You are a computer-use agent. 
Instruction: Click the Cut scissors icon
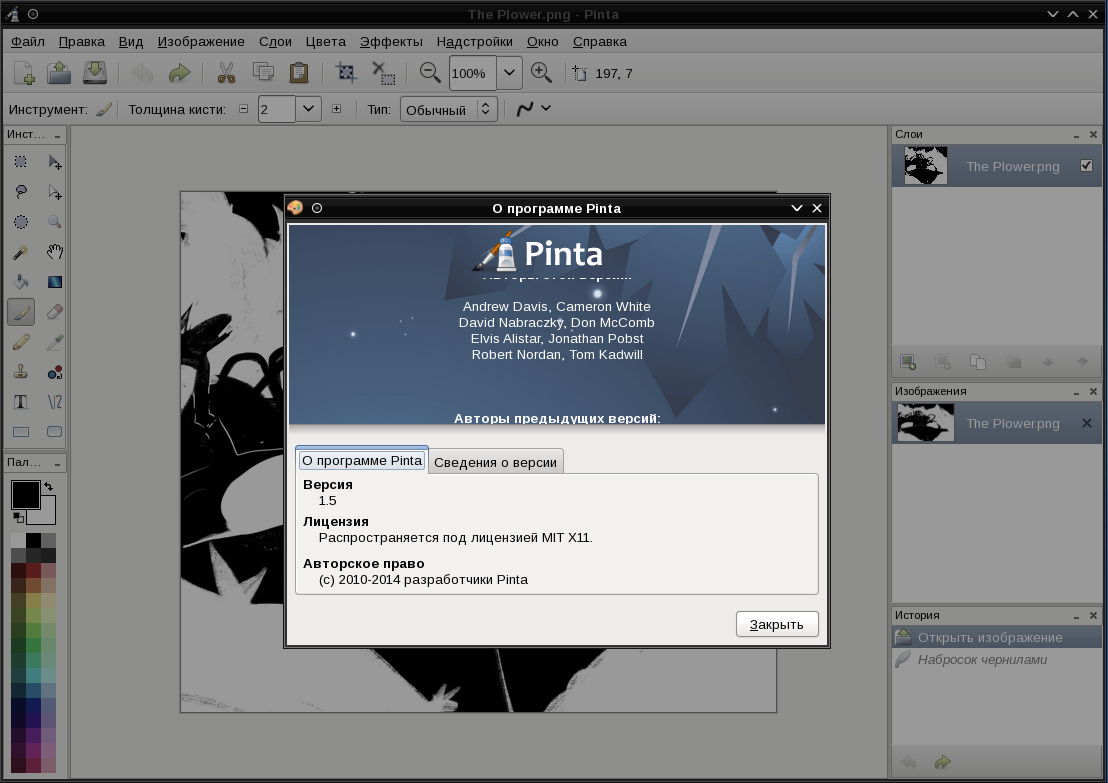(x=226, y=73)
